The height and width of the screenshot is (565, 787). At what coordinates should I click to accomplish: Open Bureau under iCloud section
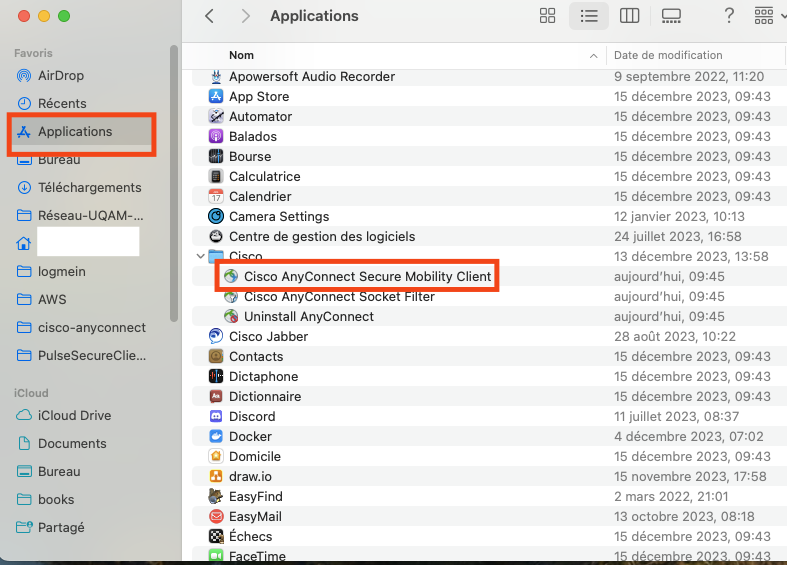49,472
